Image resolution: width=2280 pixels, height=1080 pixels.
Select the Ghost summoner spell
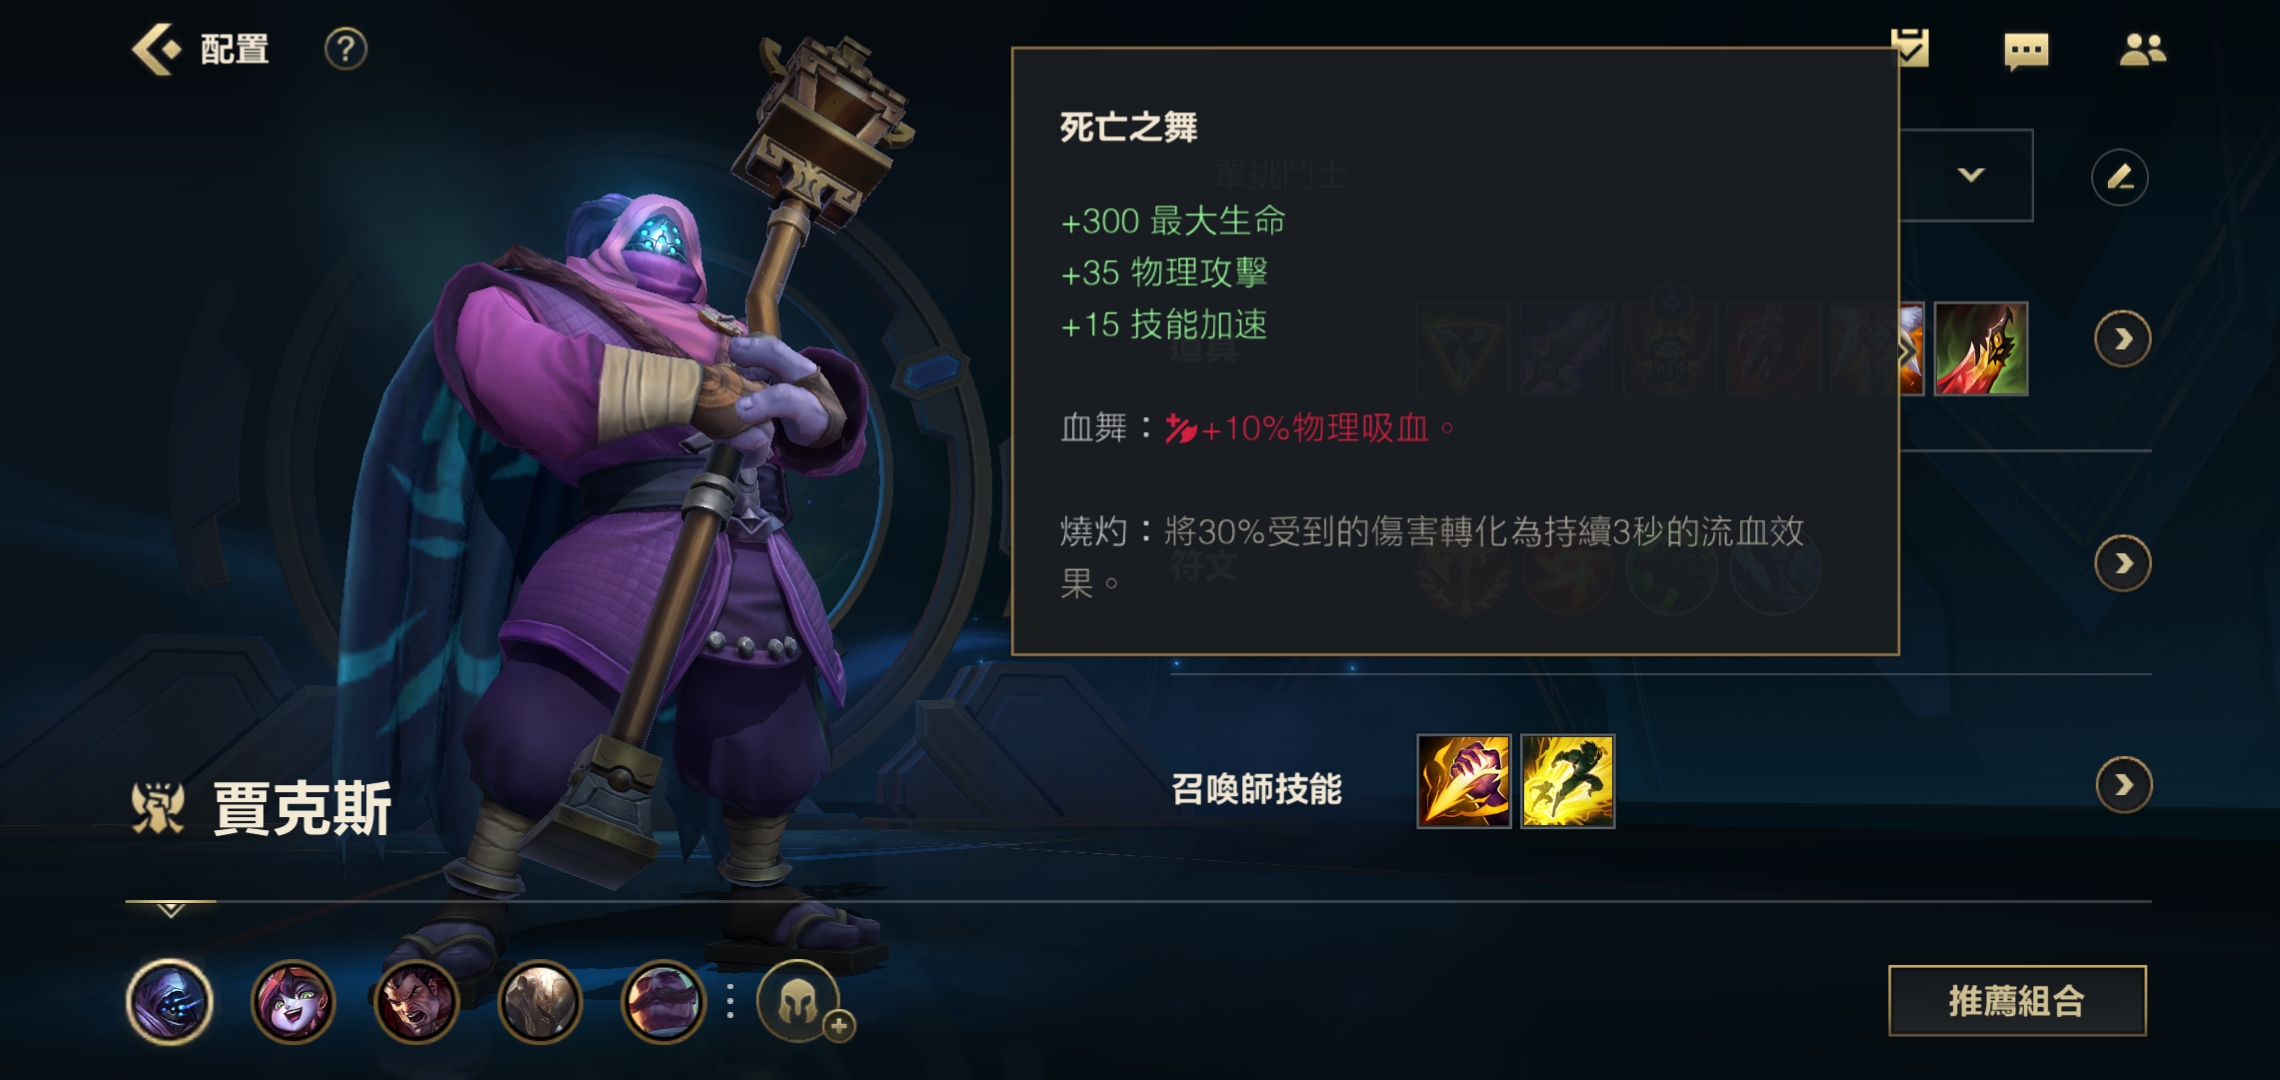point(1568,782)
